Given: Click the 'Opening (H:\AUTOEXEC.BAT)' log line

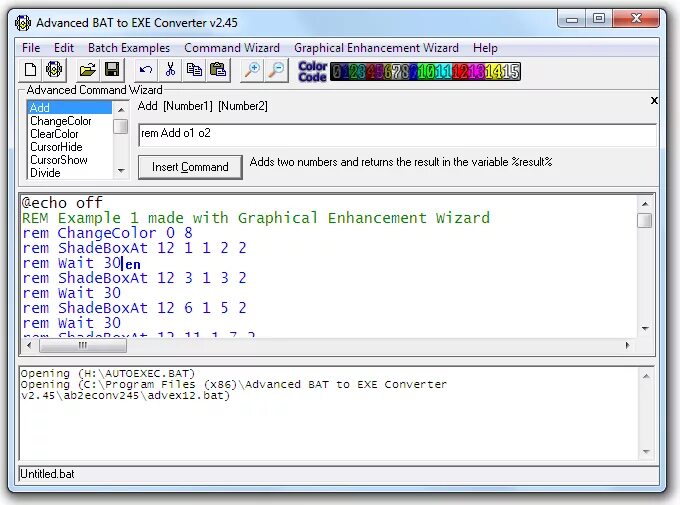Looking at the screenshot, I should pyautogui.click(x=108, y=374).
